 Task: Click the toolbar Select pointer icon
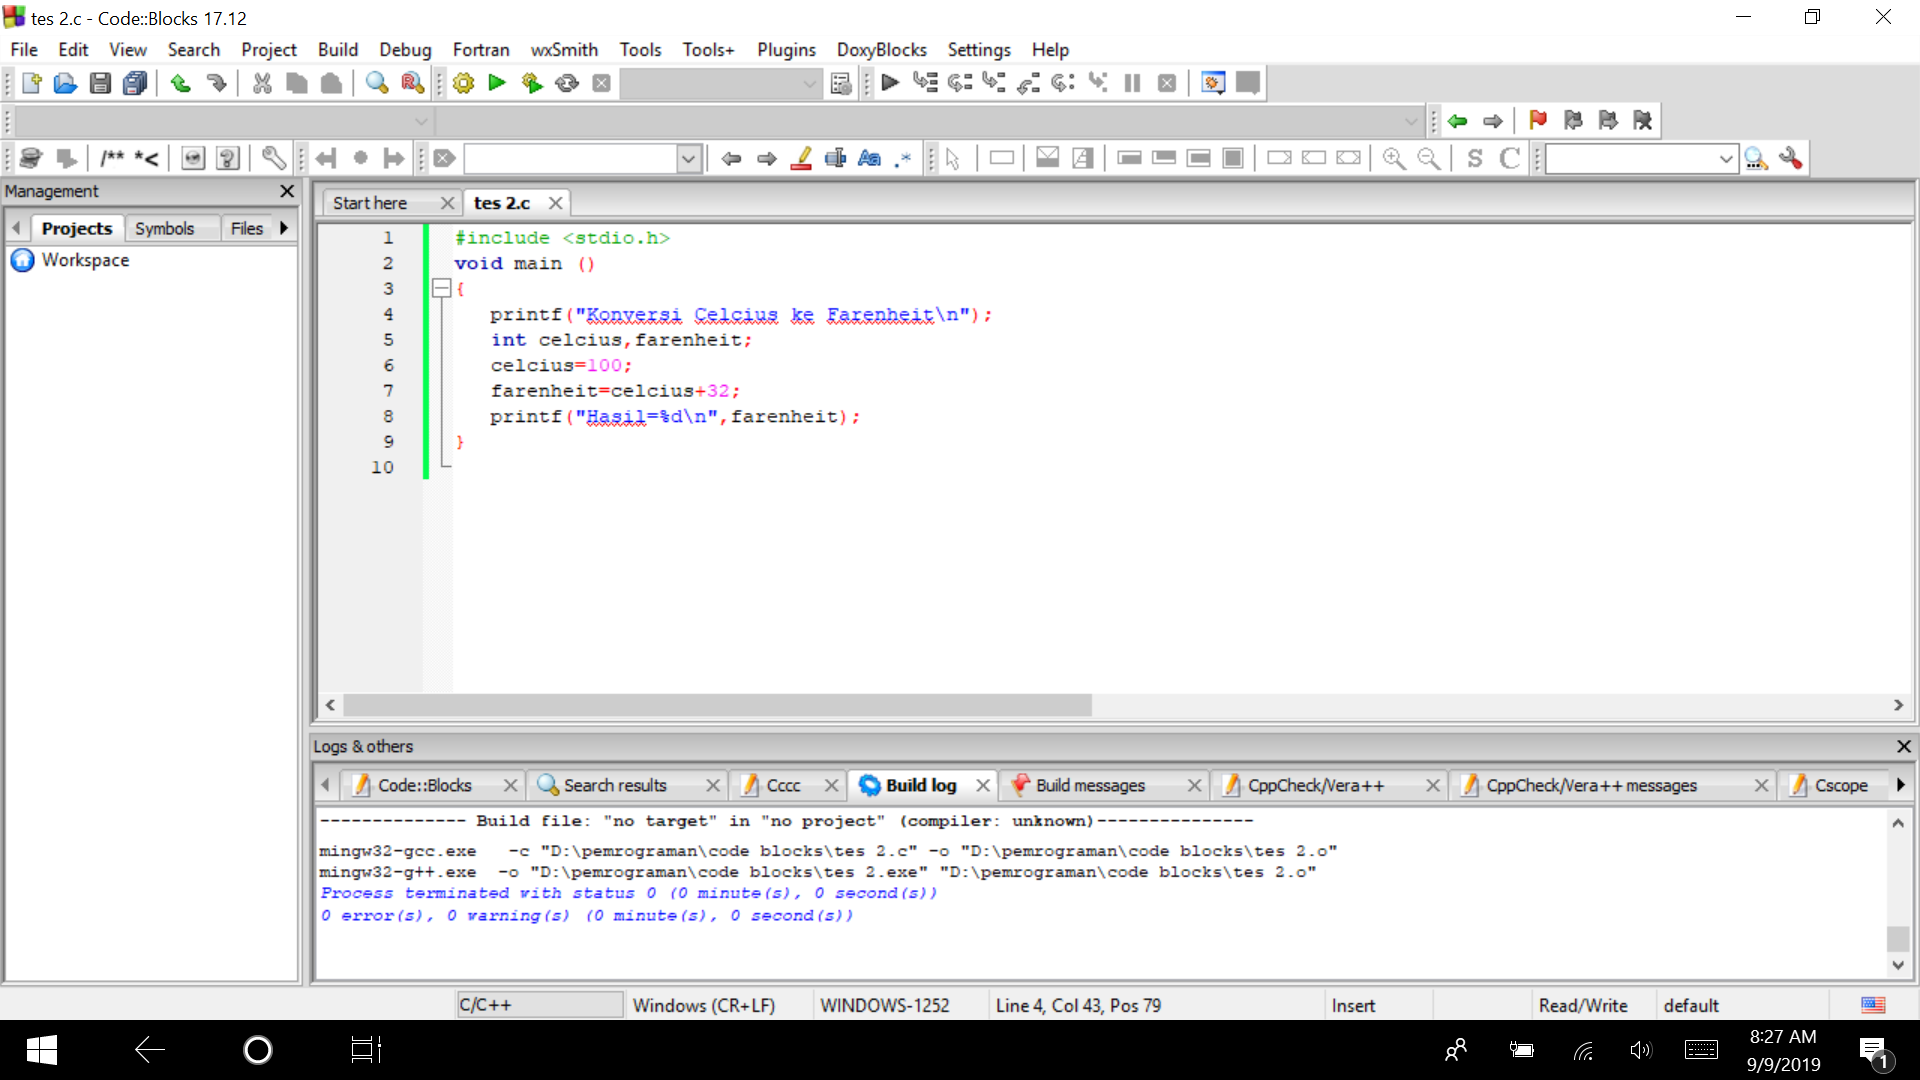(x=953, y=158)
